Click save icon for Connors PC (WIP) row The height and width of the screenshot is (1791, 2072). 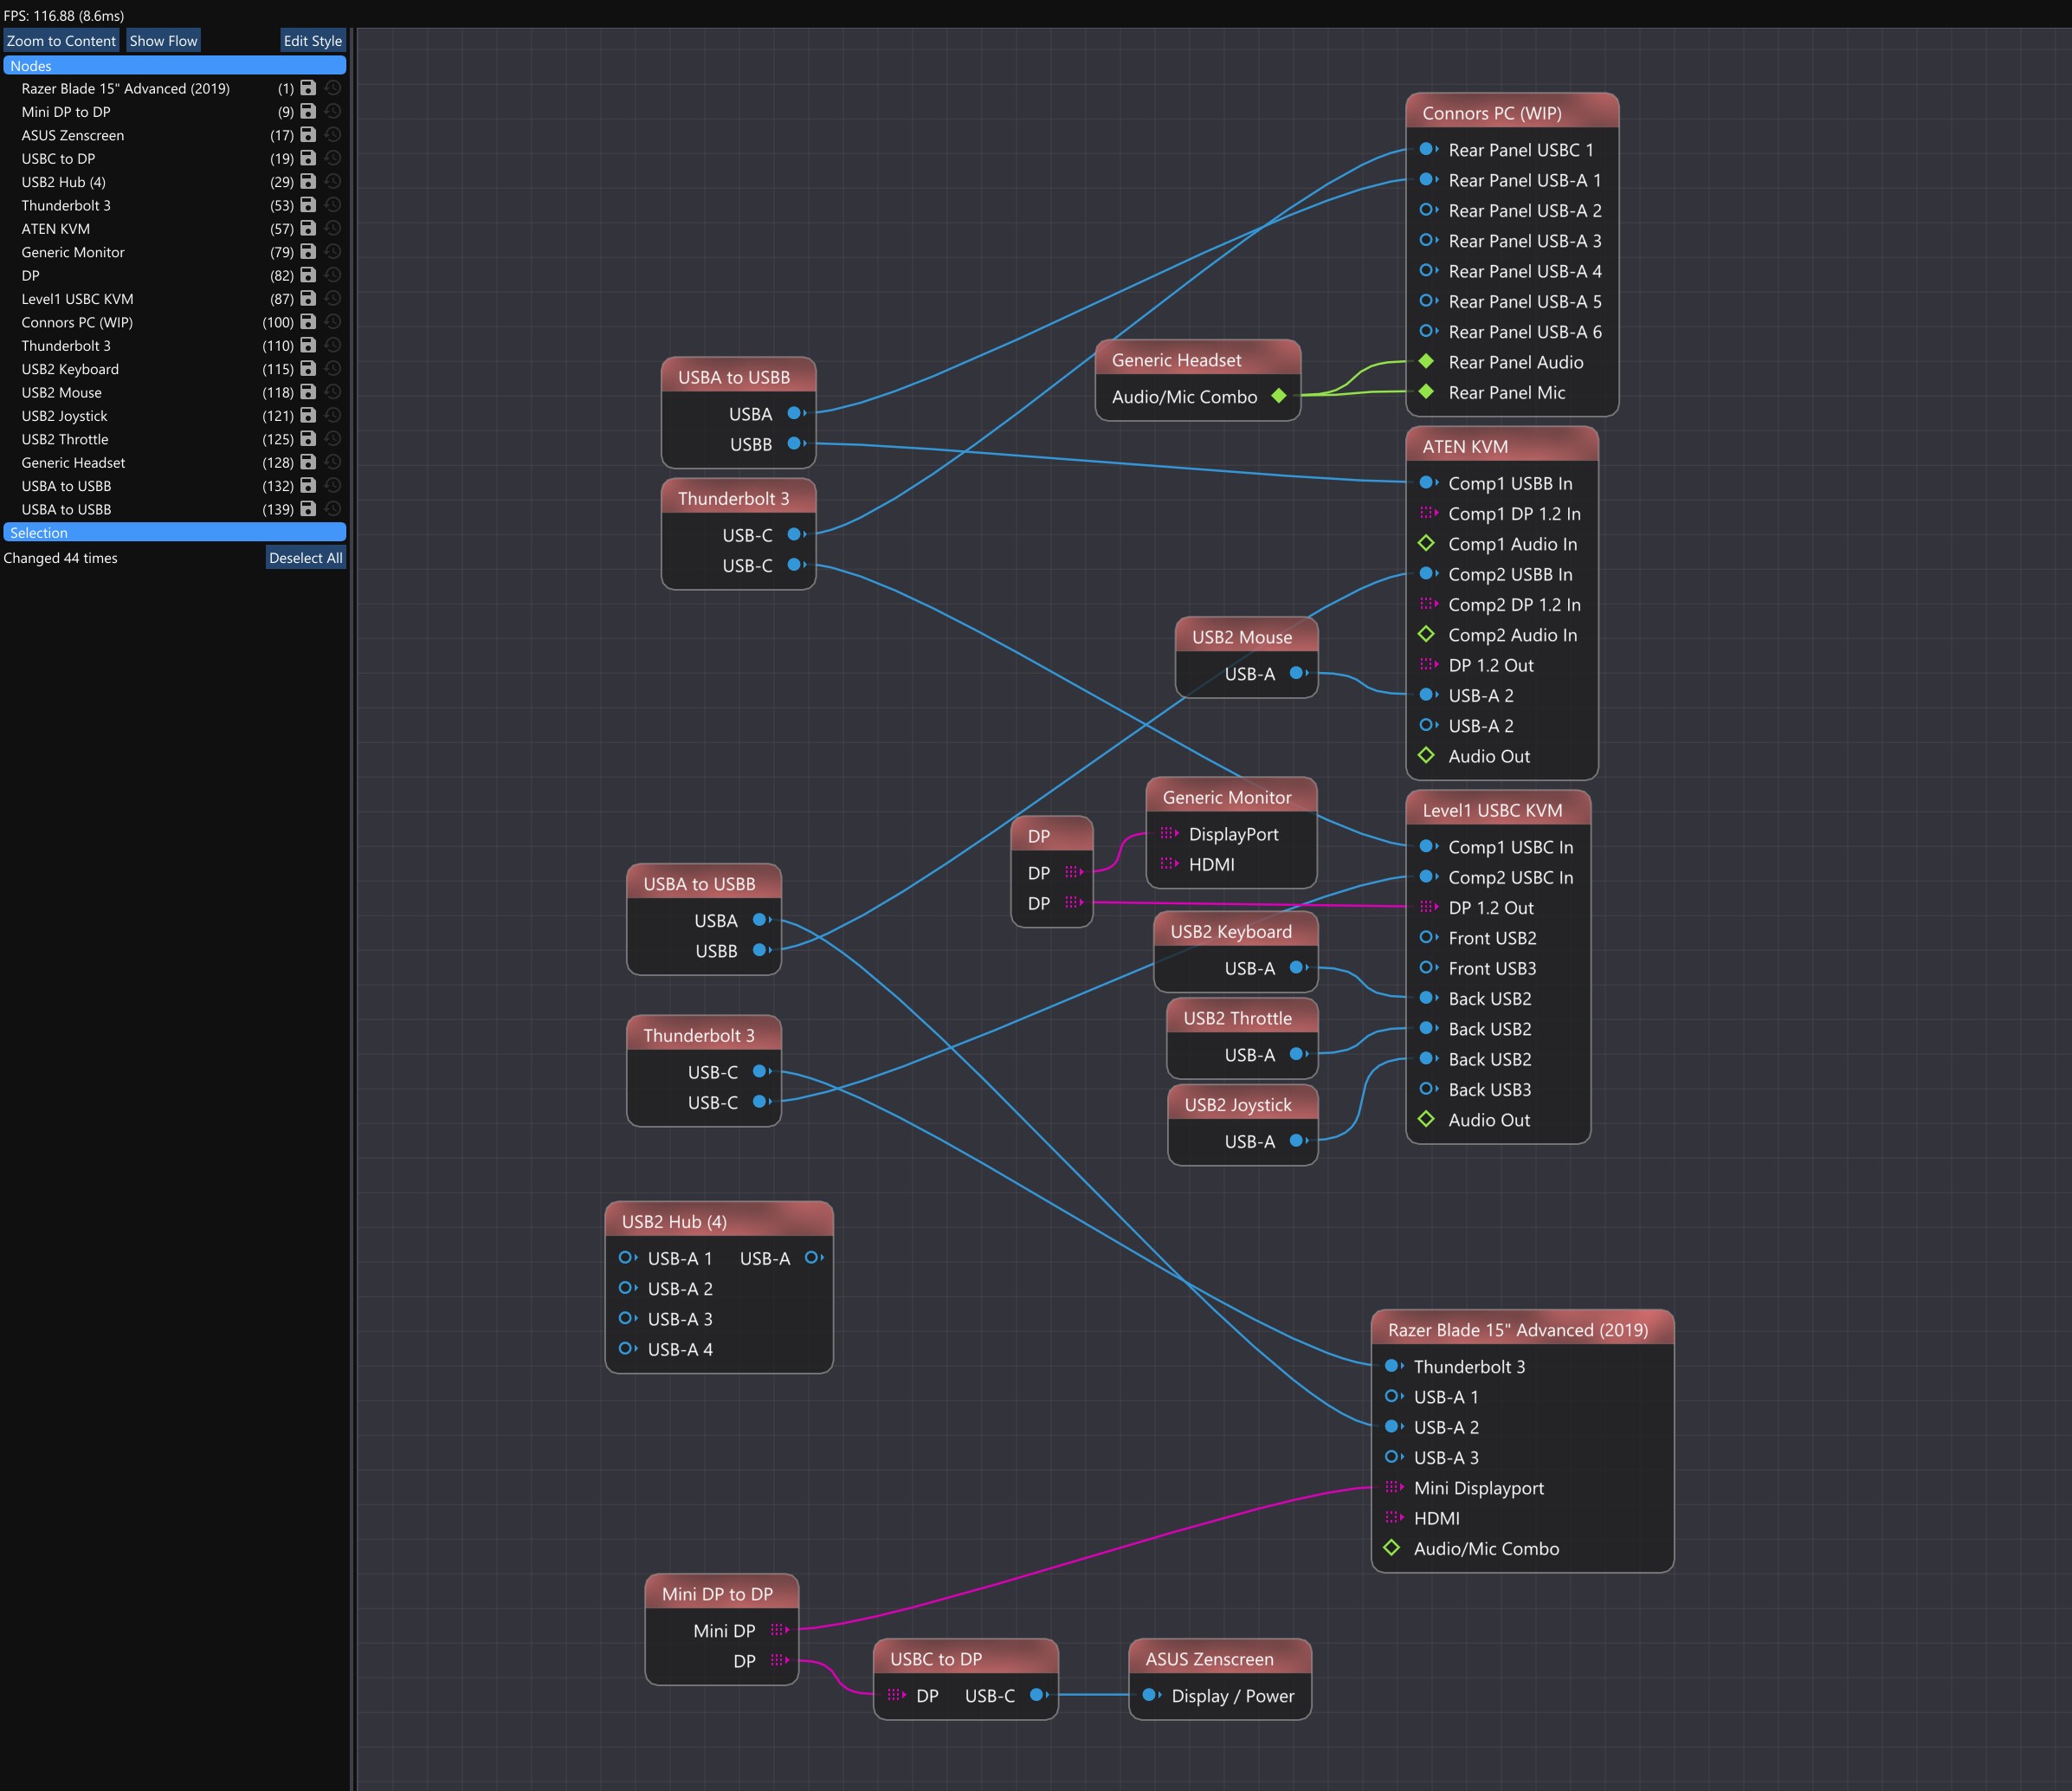pyautogui.click(x=308, y=322)
